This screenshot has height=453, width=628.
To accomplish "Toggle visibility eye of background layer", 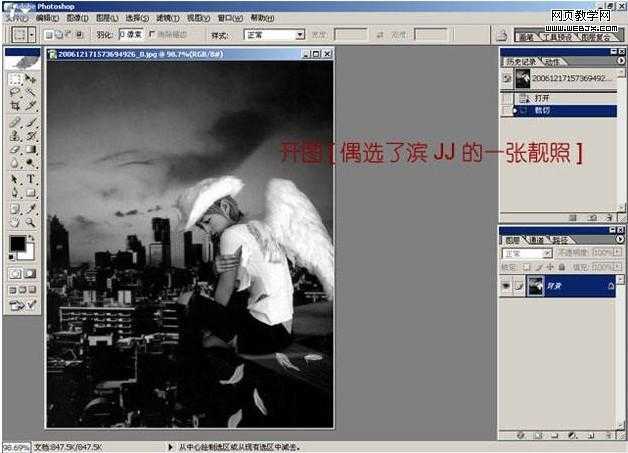I will tap(506, 286).
